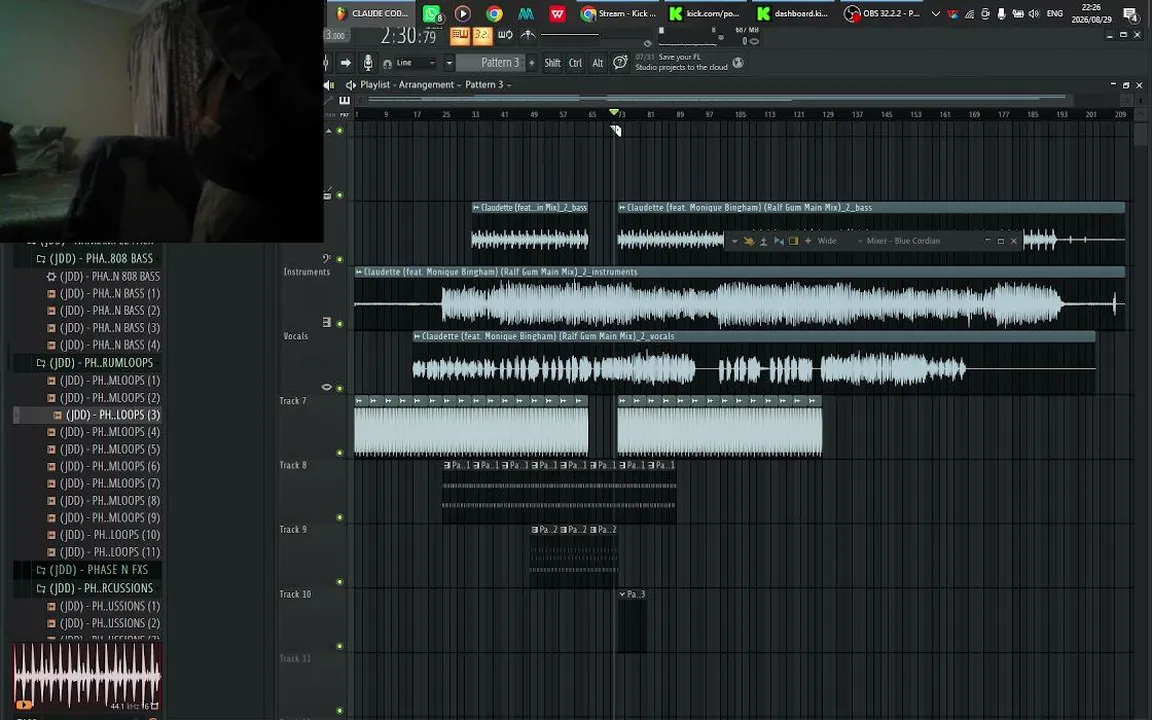Screen dimensions: 1152x720
Task: Open the Pattern 3 selector
Action: (491, 62)
